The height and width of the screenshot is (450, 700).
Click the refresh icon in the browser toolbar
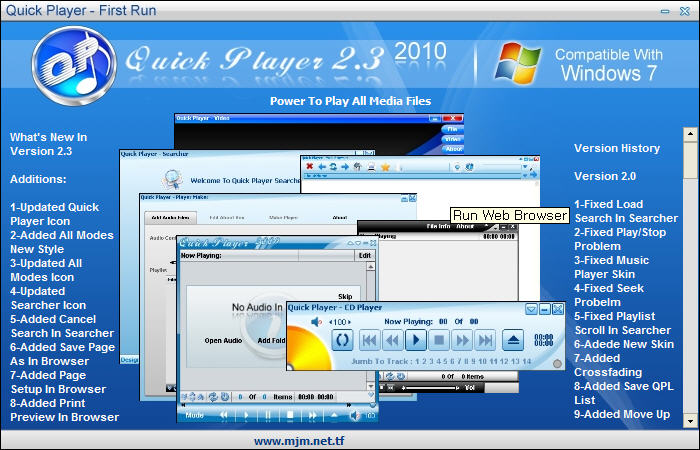(333, 167)
